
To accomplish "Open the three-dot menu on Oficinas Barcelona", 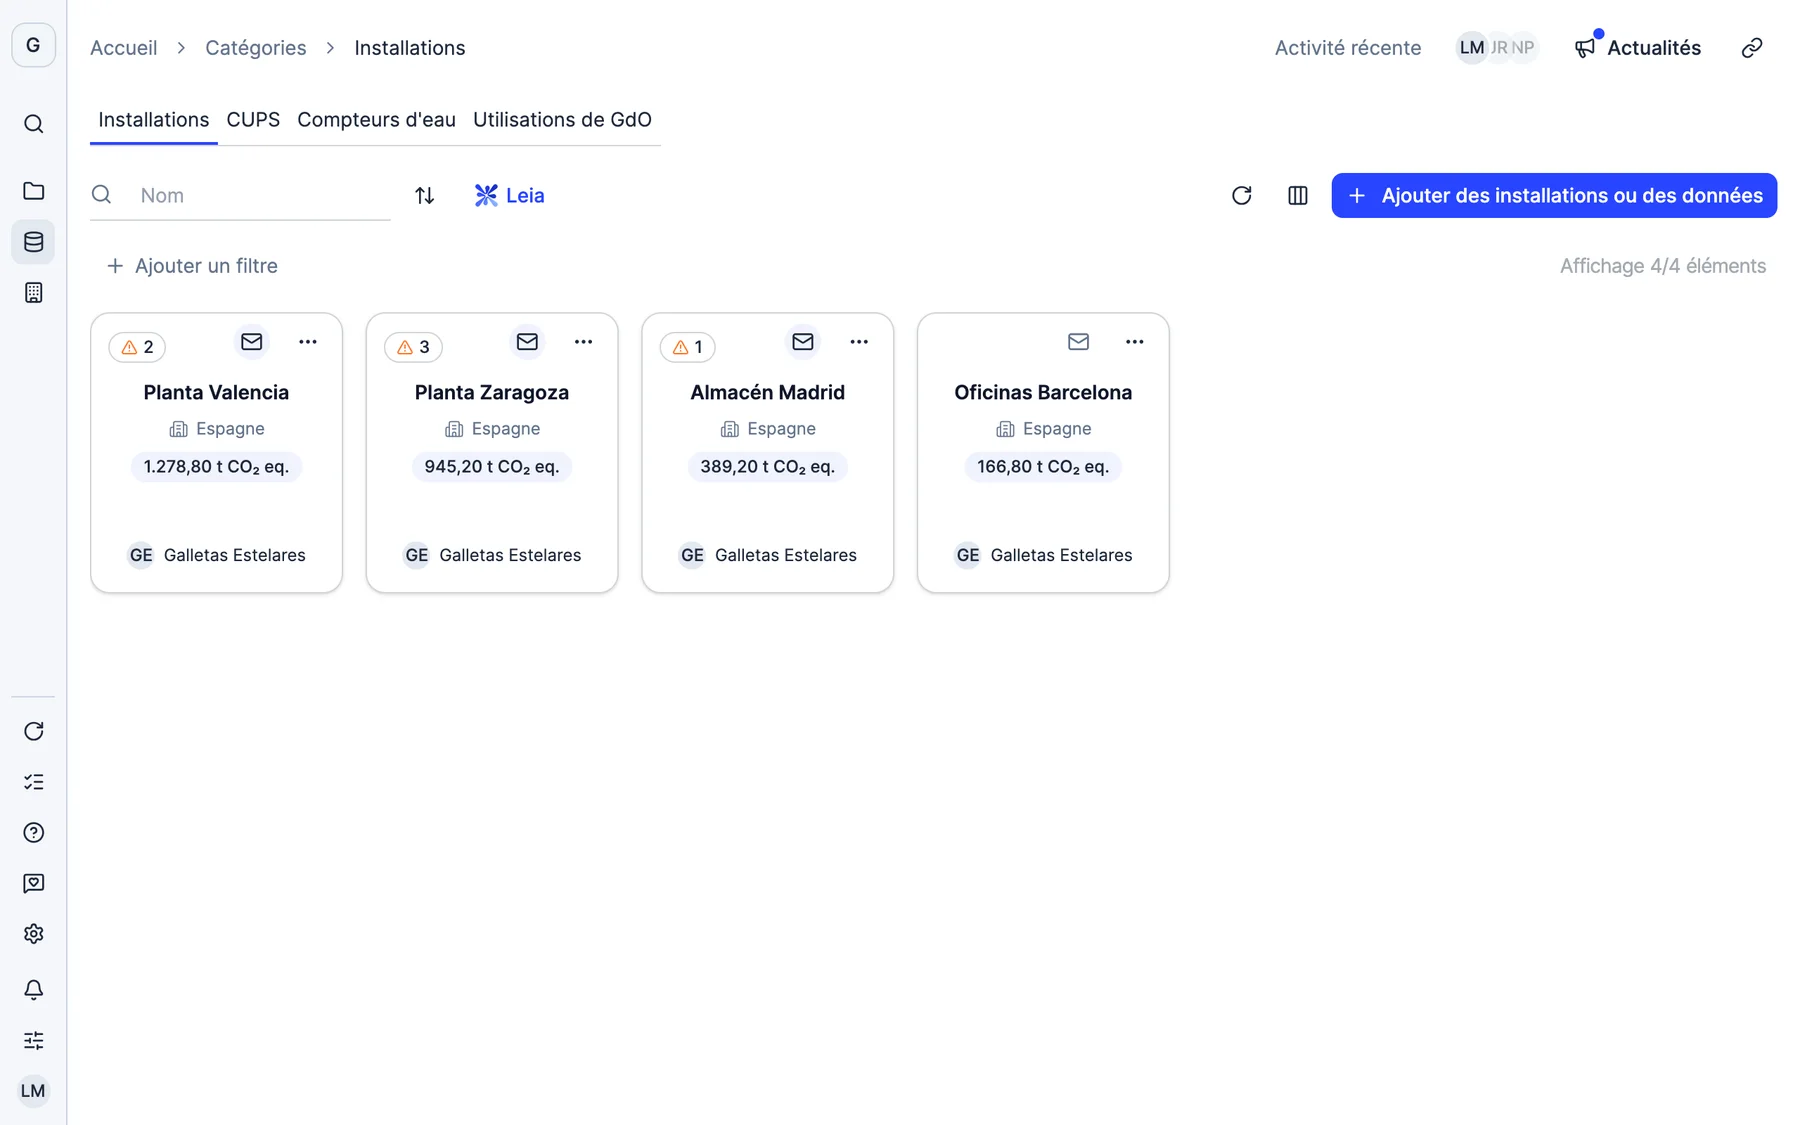I will (x=1134, y=342).
